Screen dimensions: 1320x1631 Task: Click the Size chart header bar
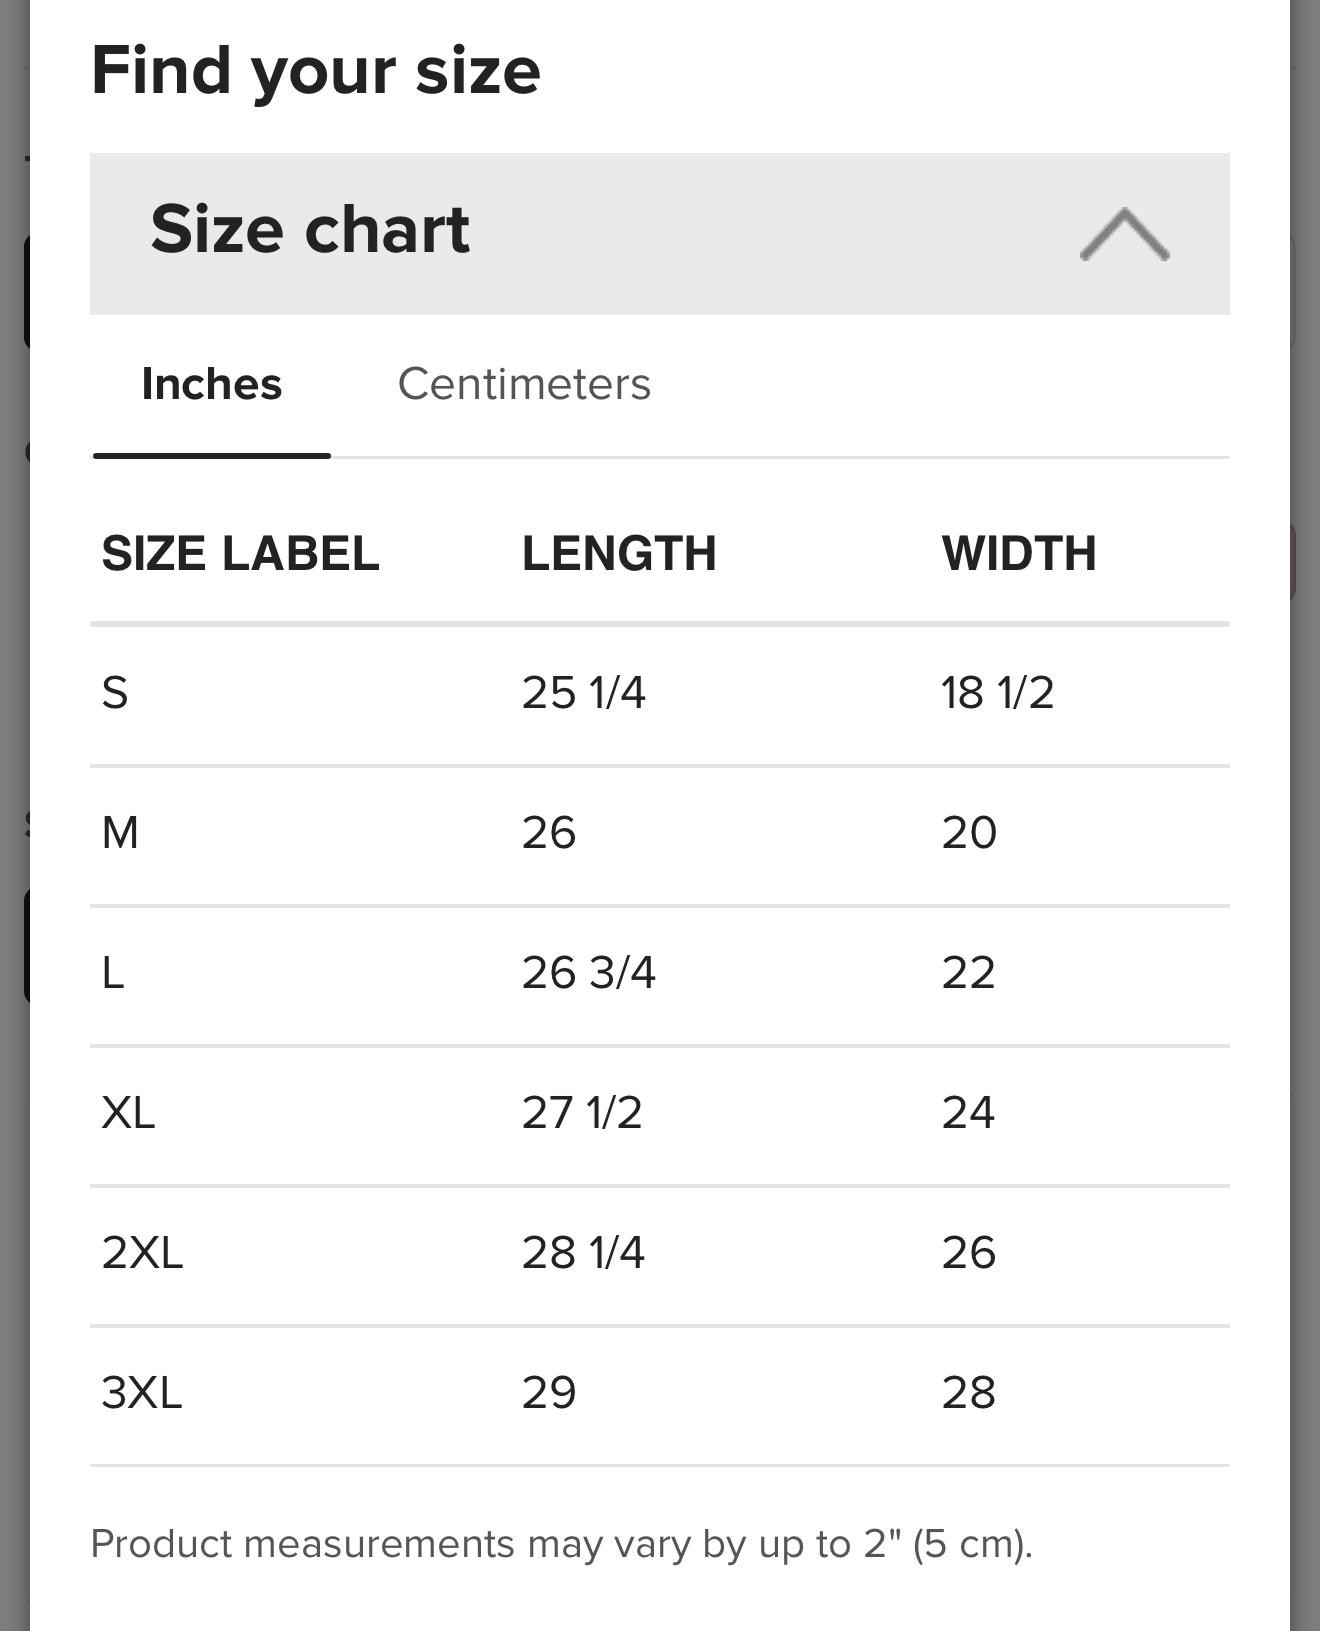point(660,234)
